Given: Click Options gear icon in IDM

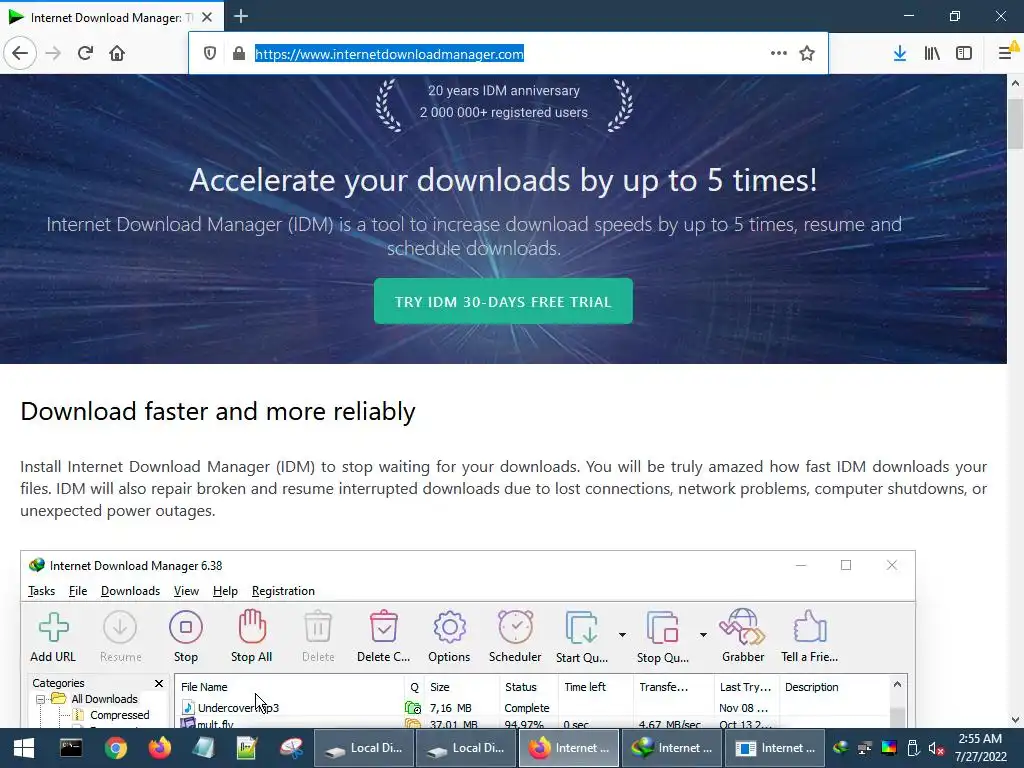Looking at the screenshot, I should (449, 637).
